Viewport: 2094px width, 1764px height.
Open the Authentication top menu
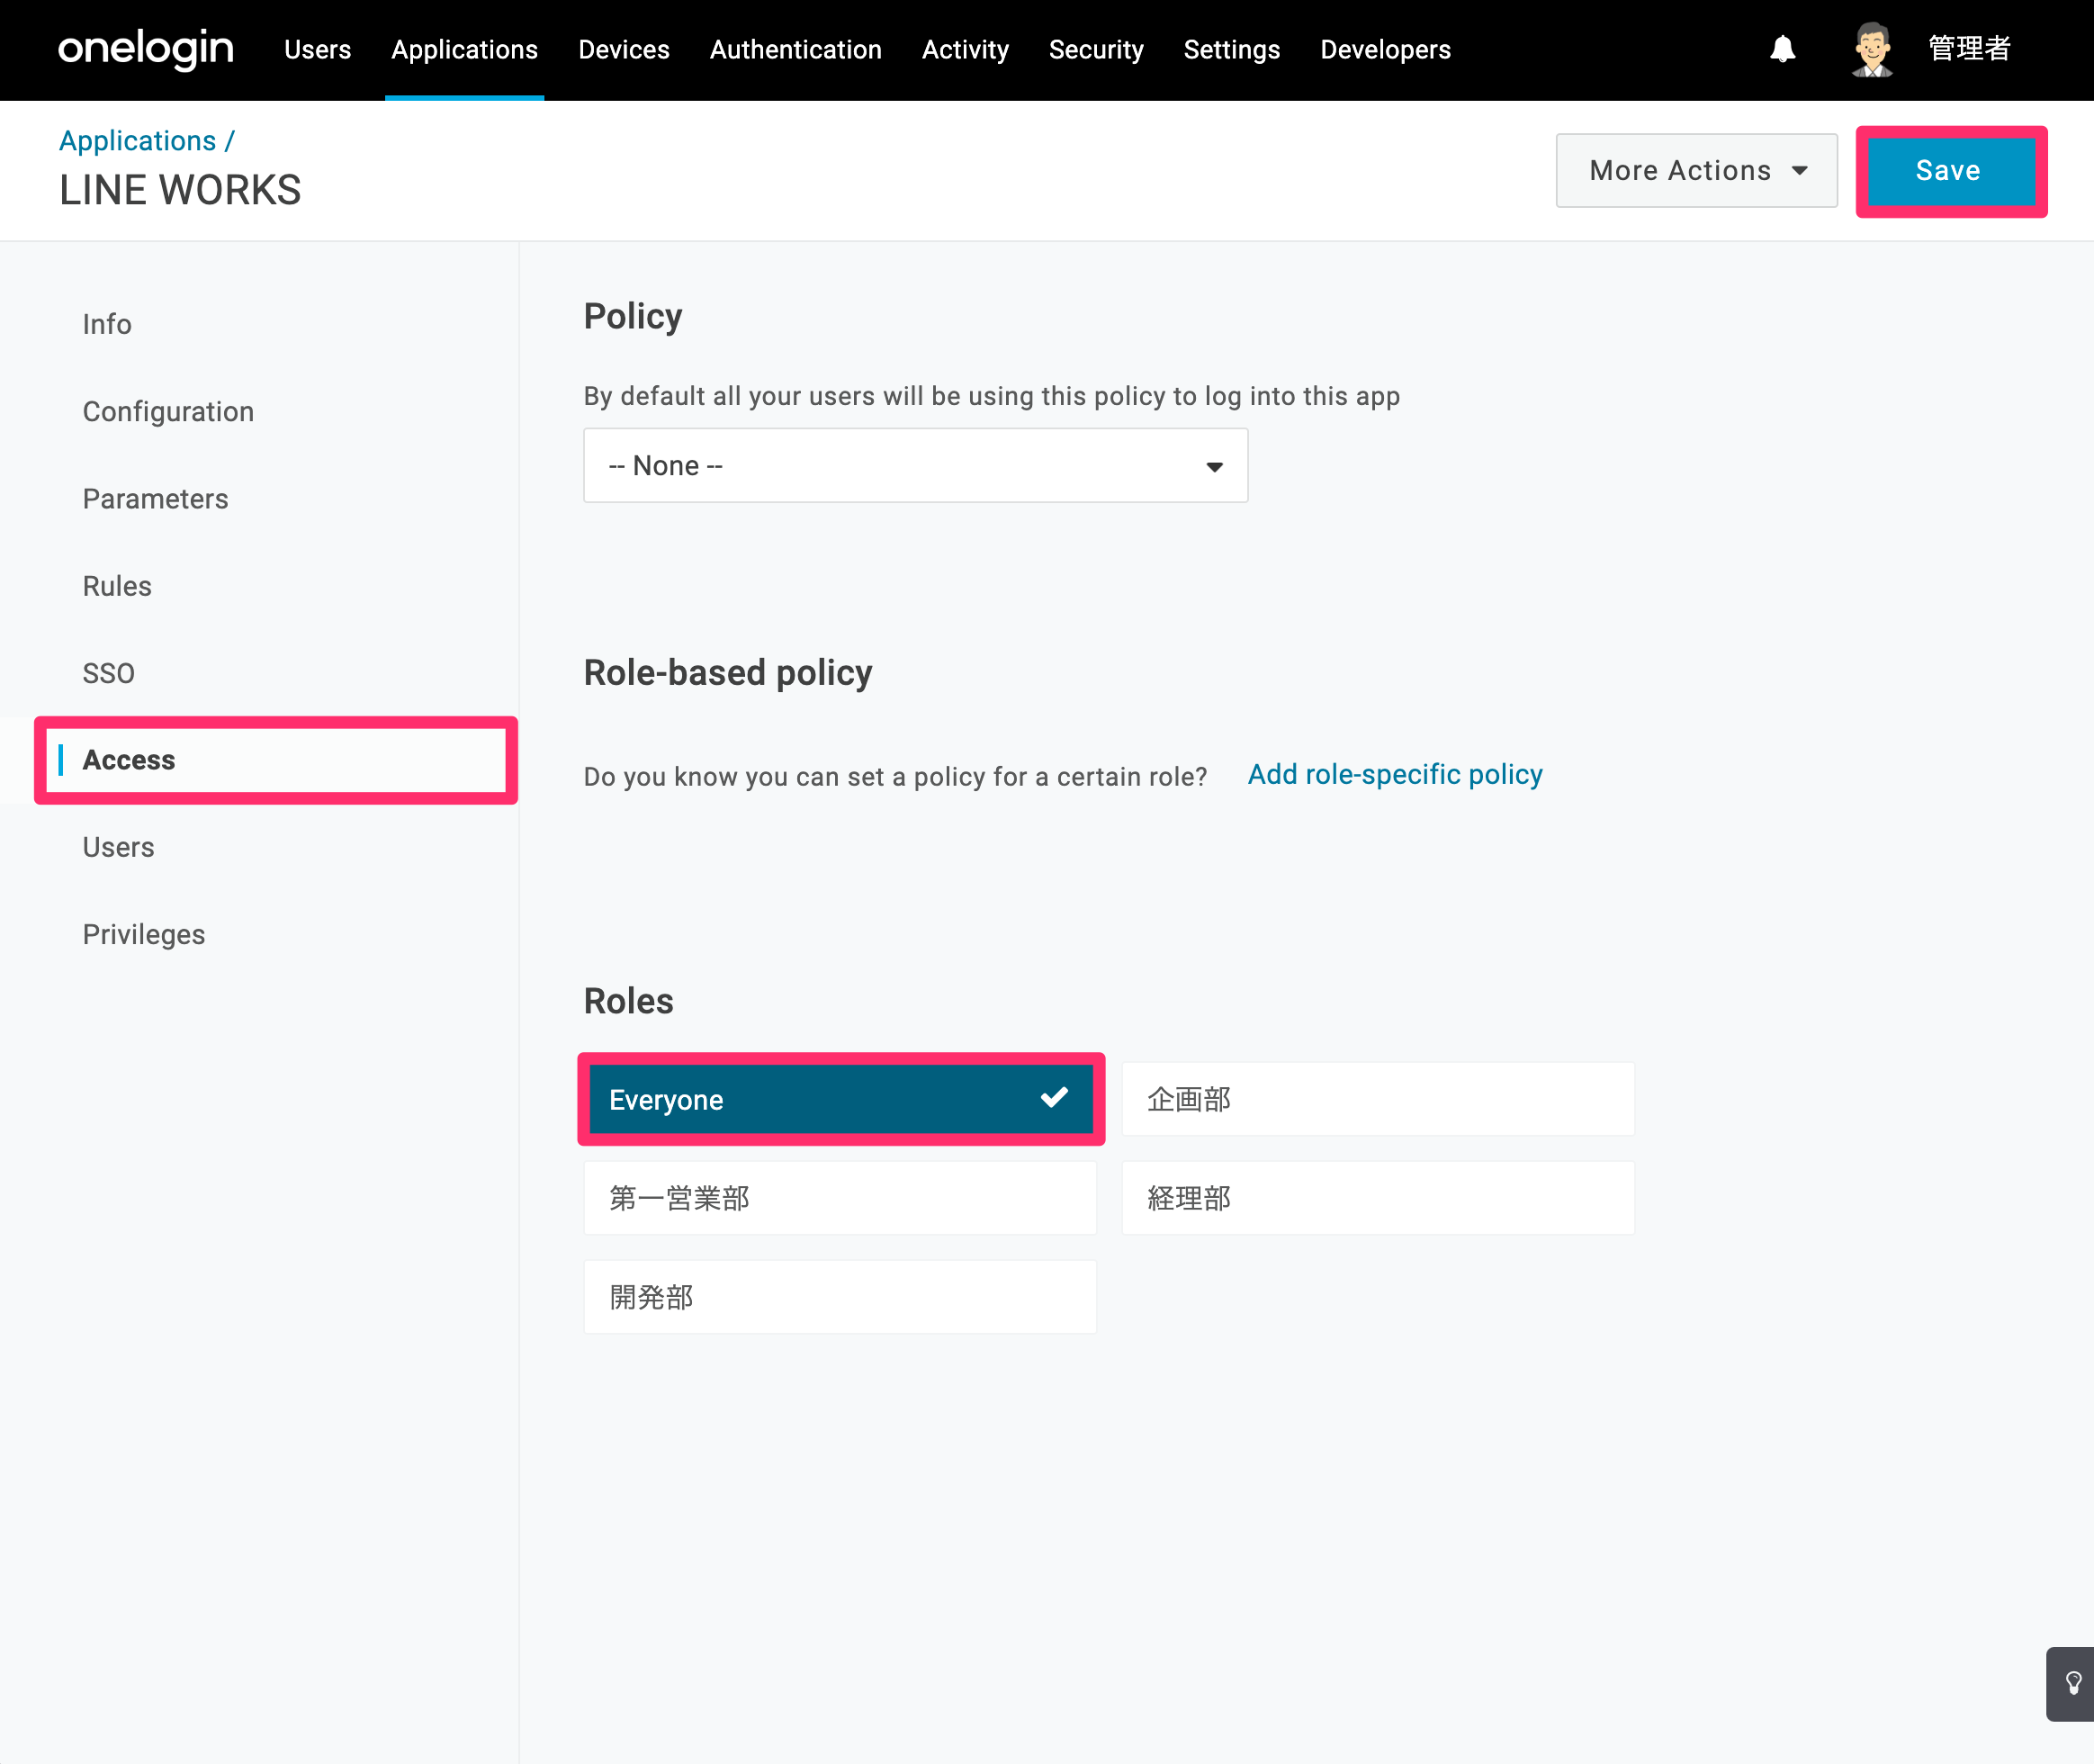coord(796,49)
